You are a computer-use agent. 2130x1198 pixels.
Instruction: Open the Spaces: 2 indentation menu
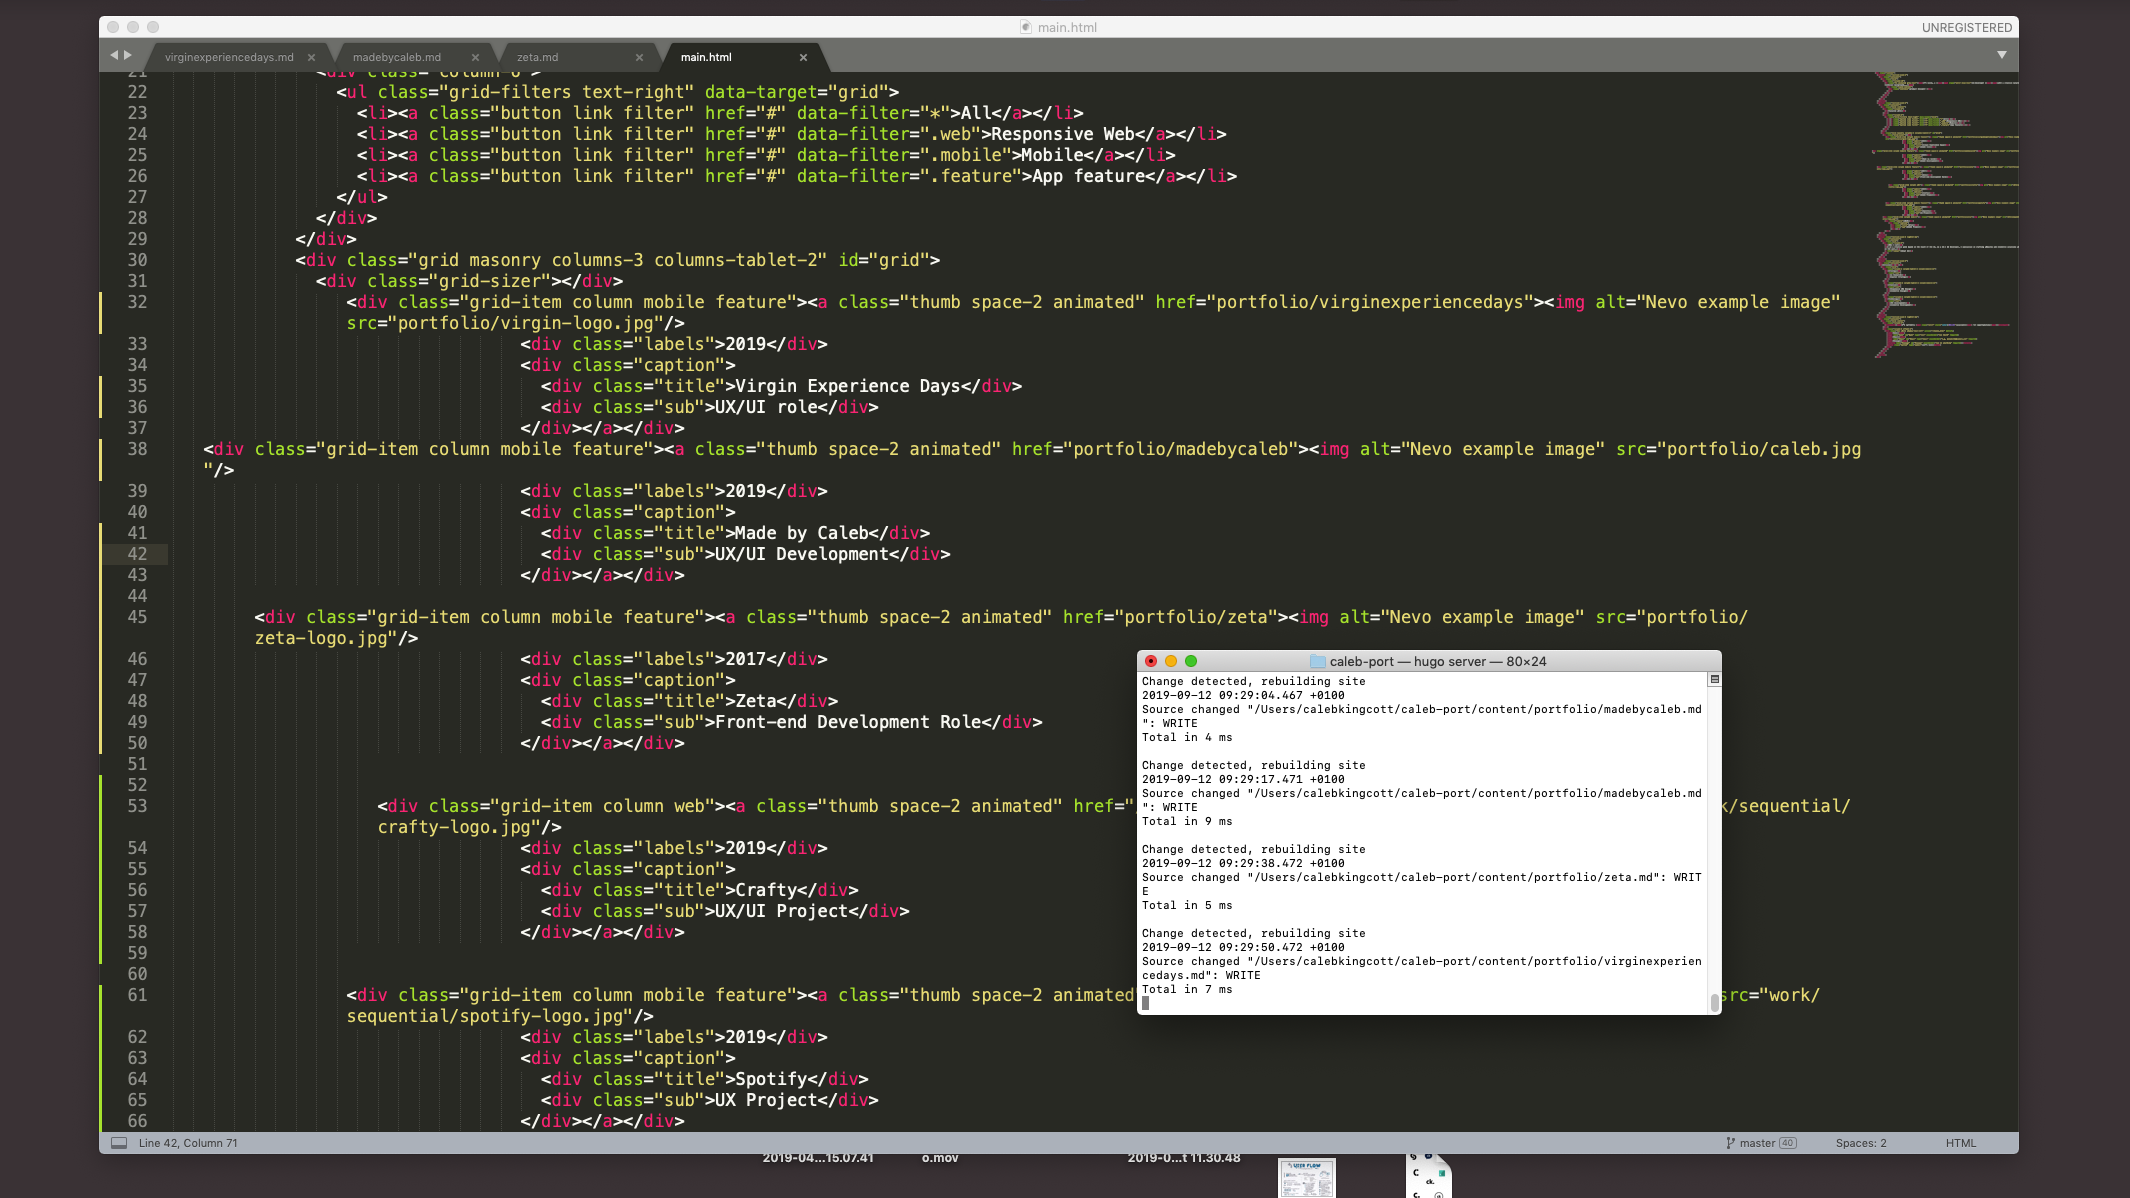pyautogui.click(x=1860, y=1143)
